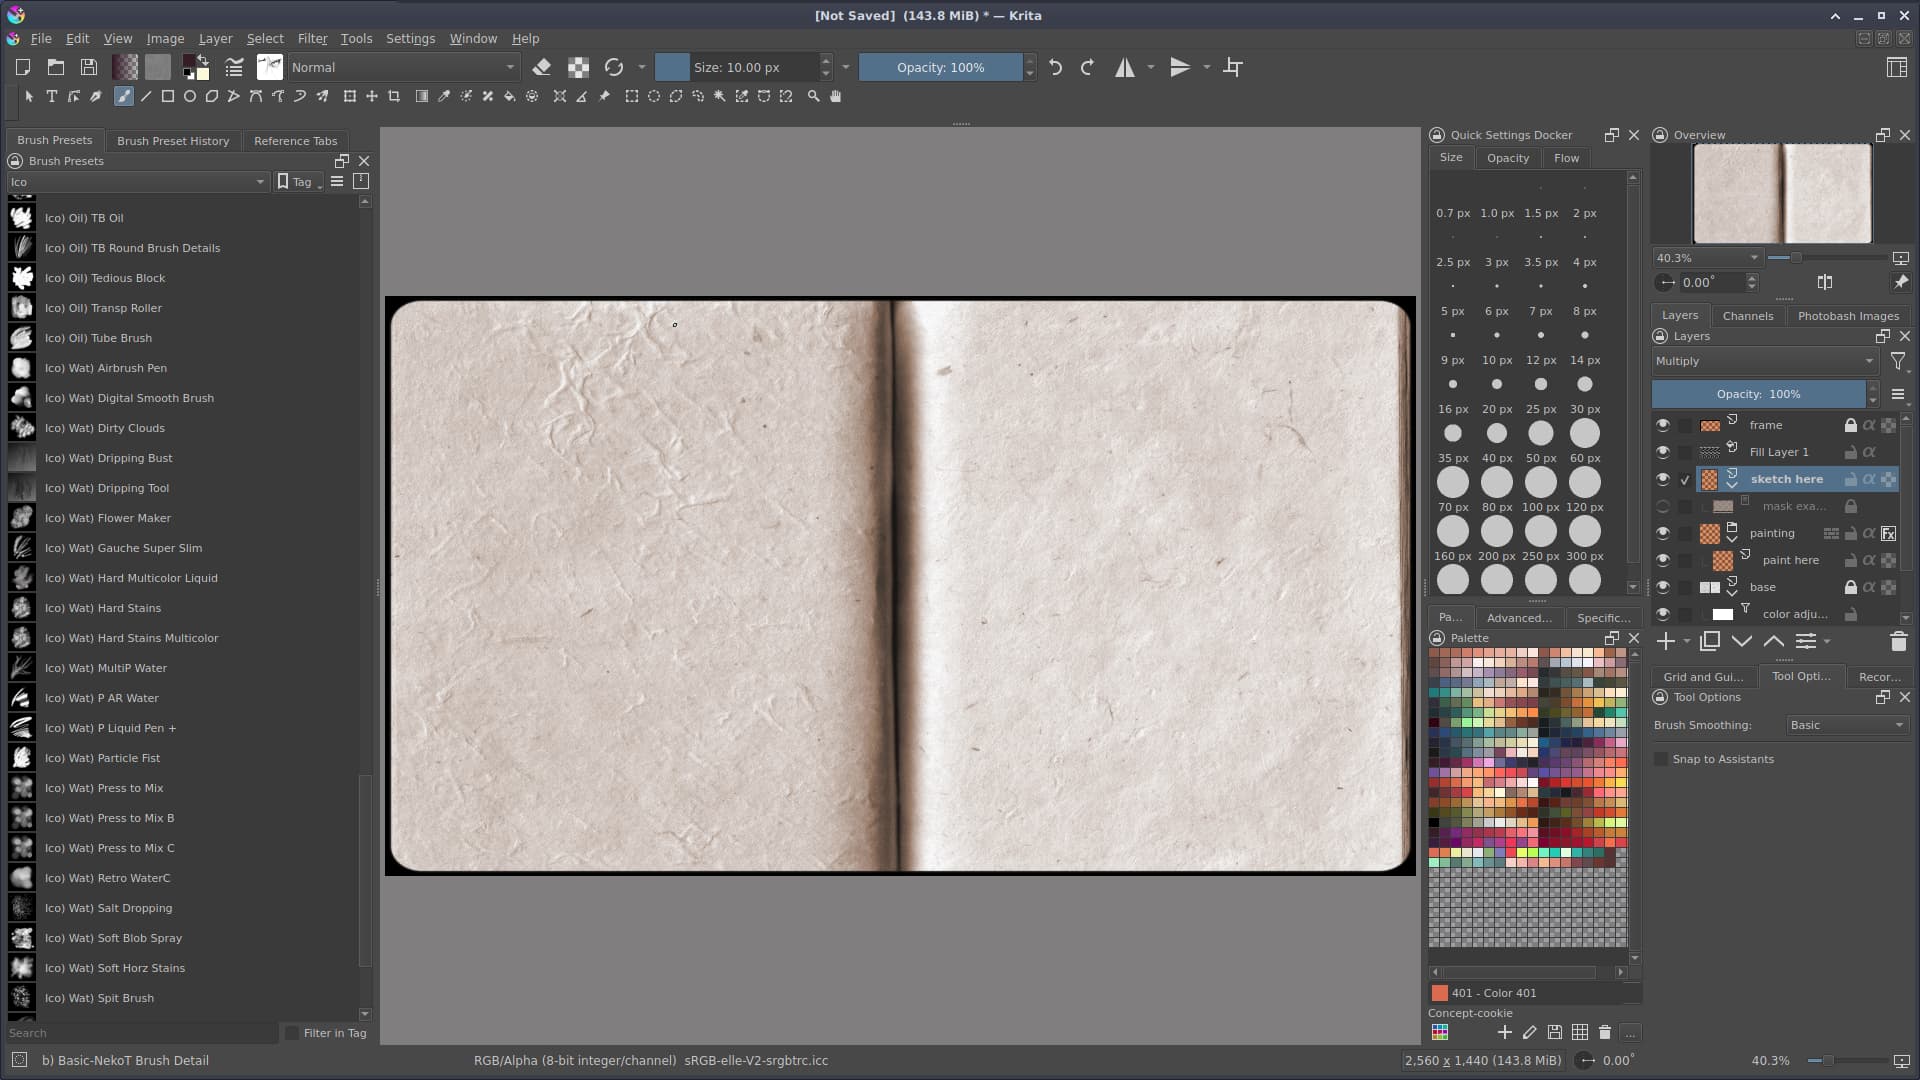
Task: Enable Snap to Assistants checkbox
Action: coord(1662,759)
